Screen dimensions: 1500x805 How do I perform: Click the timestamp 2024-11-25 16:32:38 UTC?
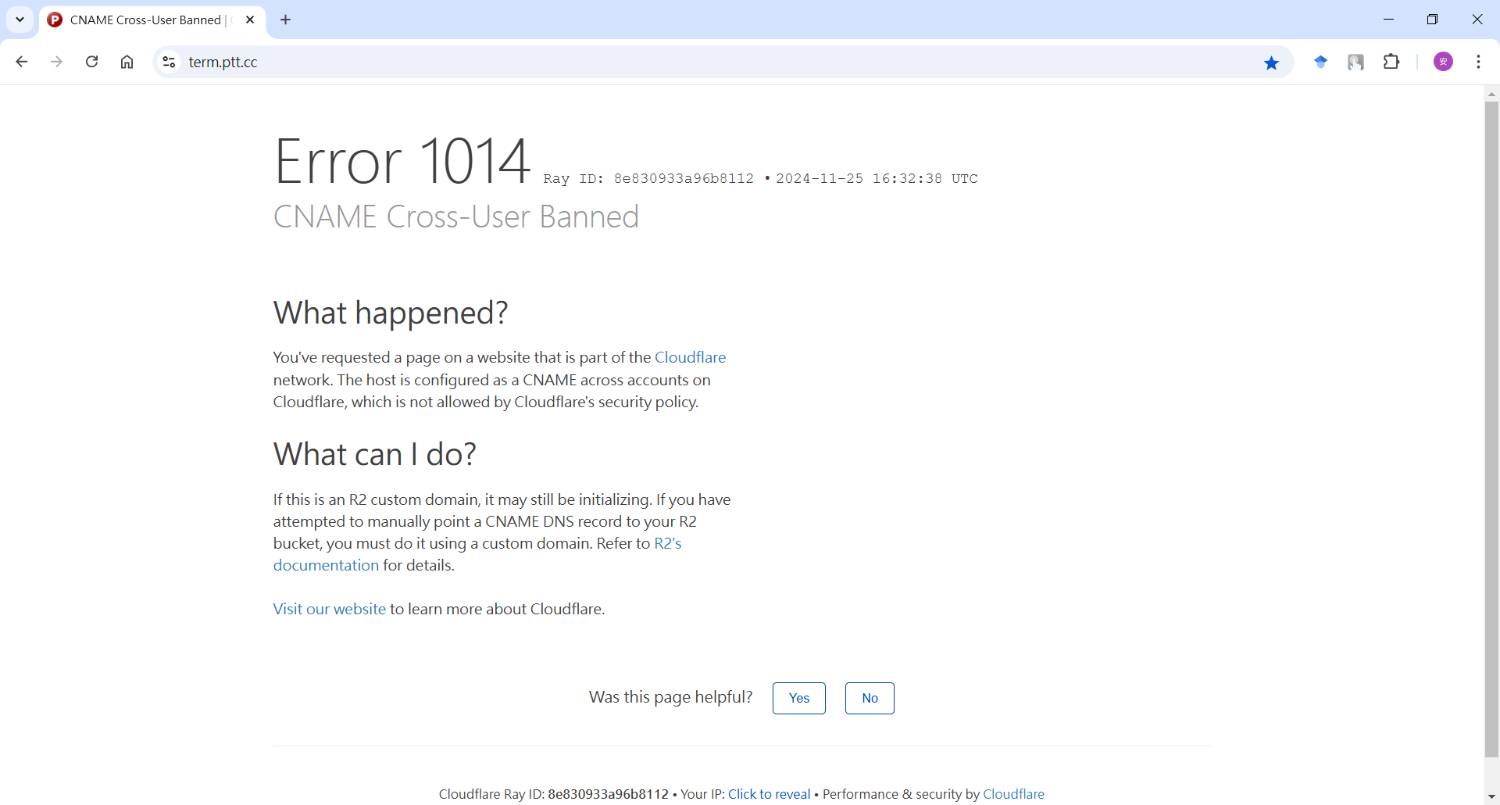point(876,179)
